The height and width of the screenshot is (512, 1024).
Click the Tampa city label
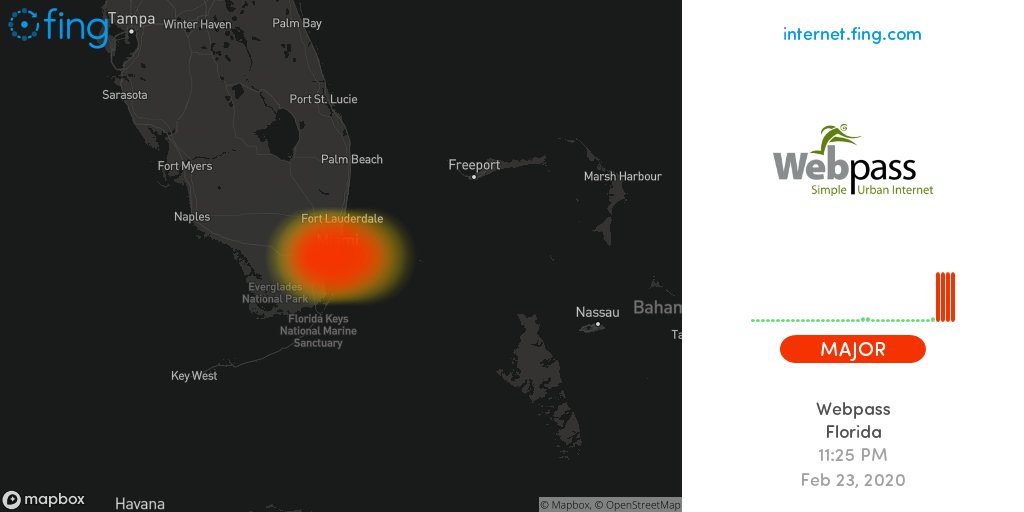pos(131,18)
